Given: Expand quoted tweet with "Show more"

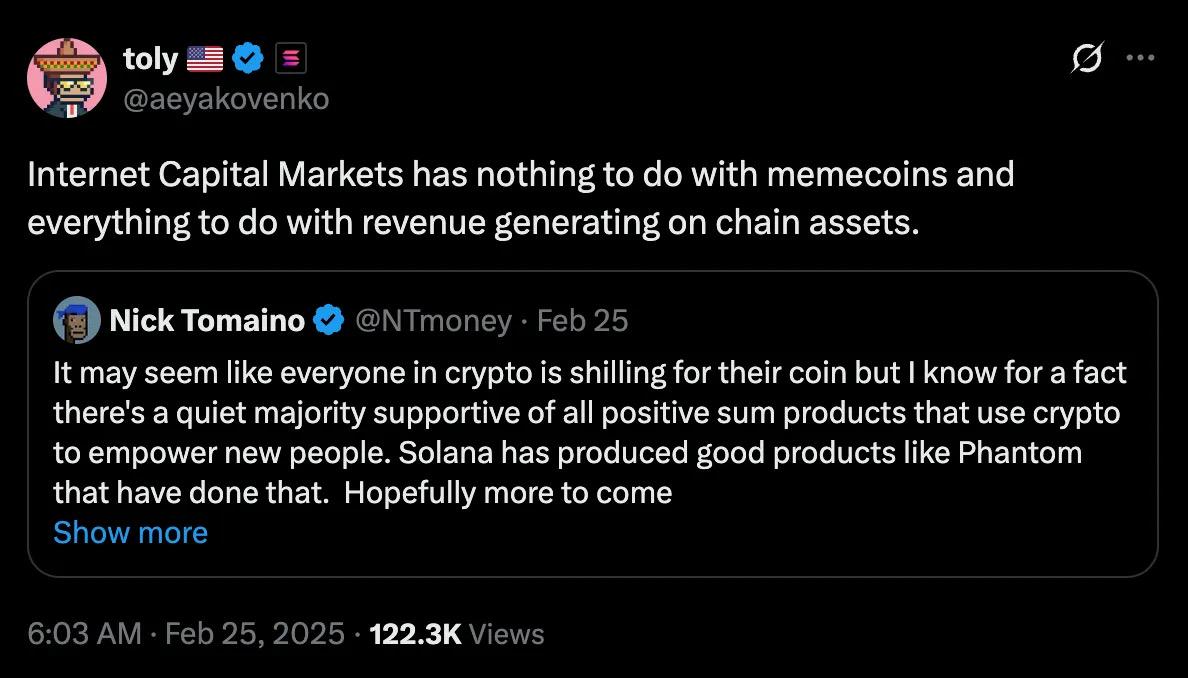Looking at the screenshot, I should tap(130, 532).
